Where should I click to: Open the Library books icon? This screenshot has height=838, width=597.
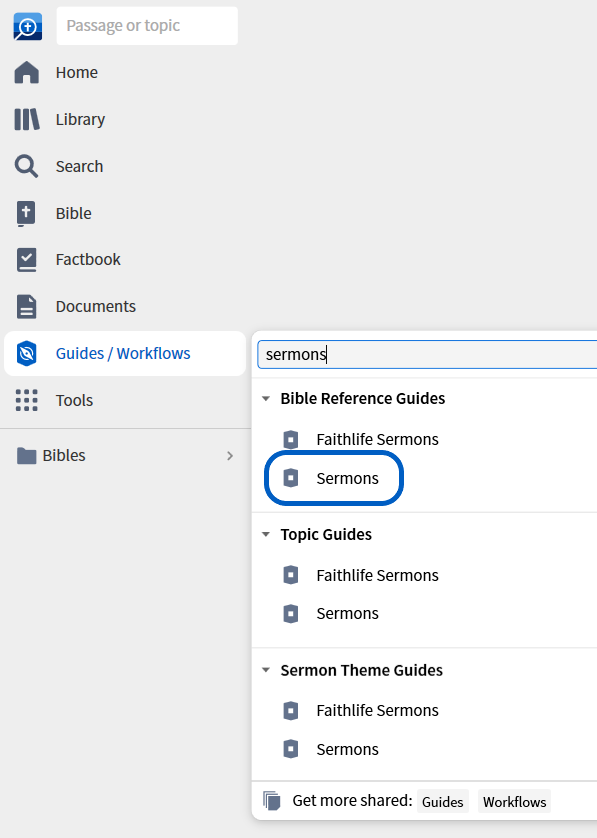click(x=27, y=119)
